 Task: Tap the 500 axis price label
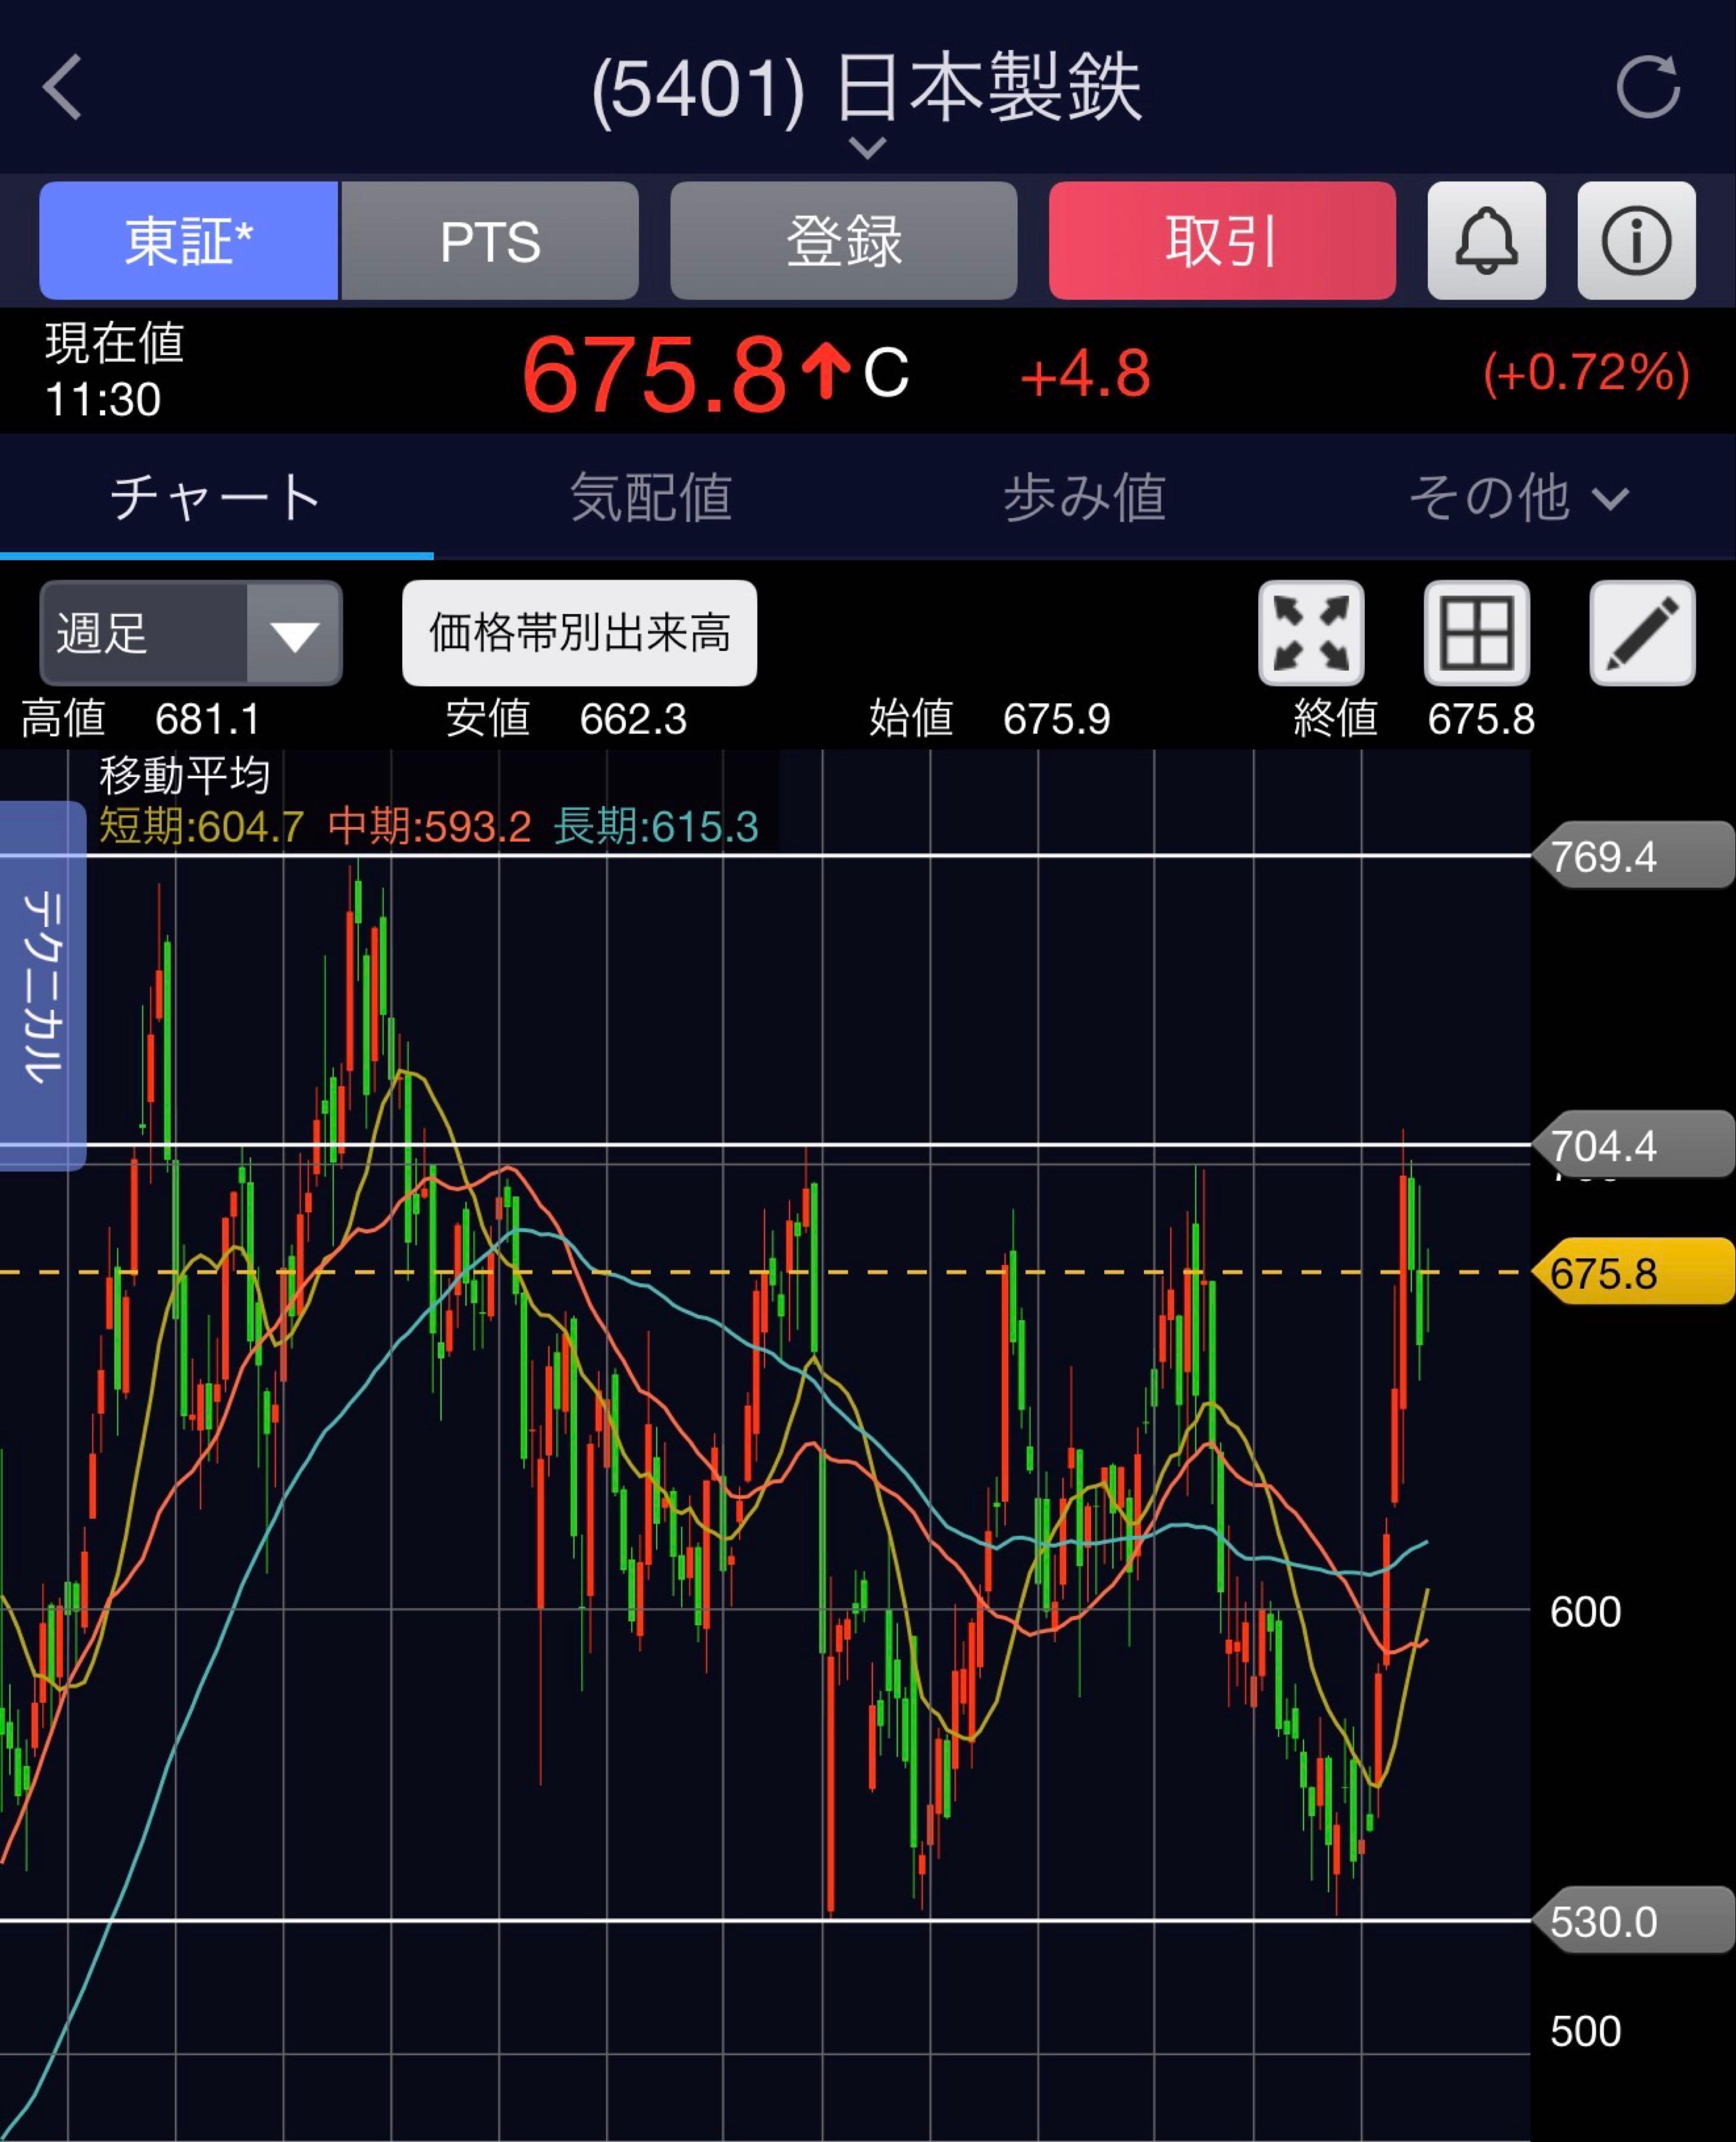pyautogui.click(x=1585, y=2031)
